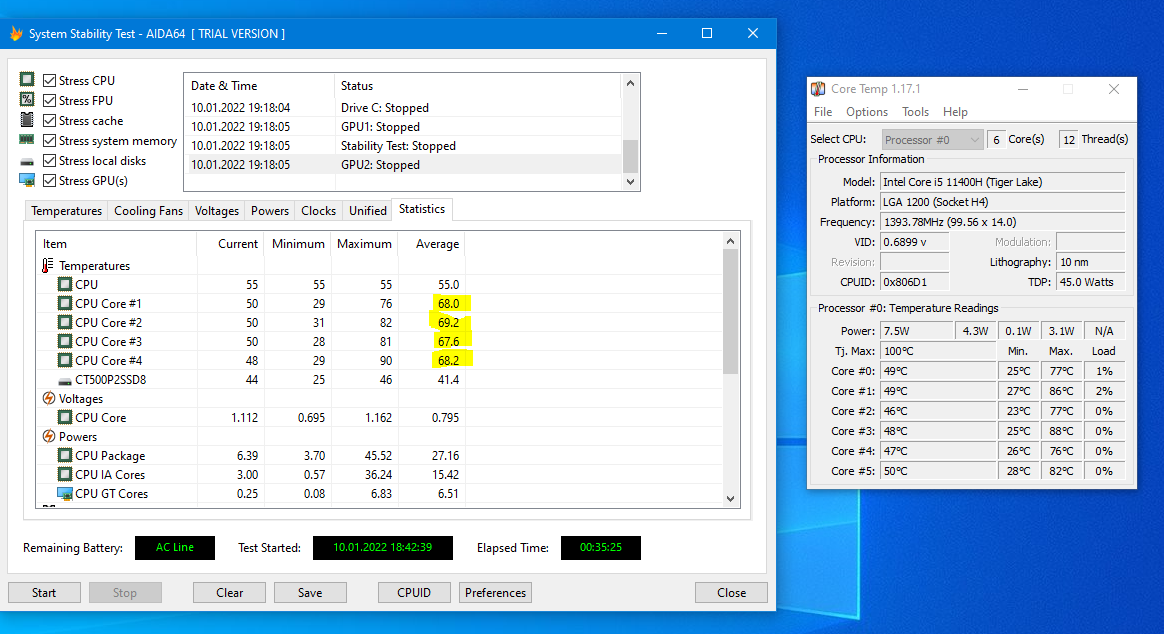Click the Save button

(310, 592)
